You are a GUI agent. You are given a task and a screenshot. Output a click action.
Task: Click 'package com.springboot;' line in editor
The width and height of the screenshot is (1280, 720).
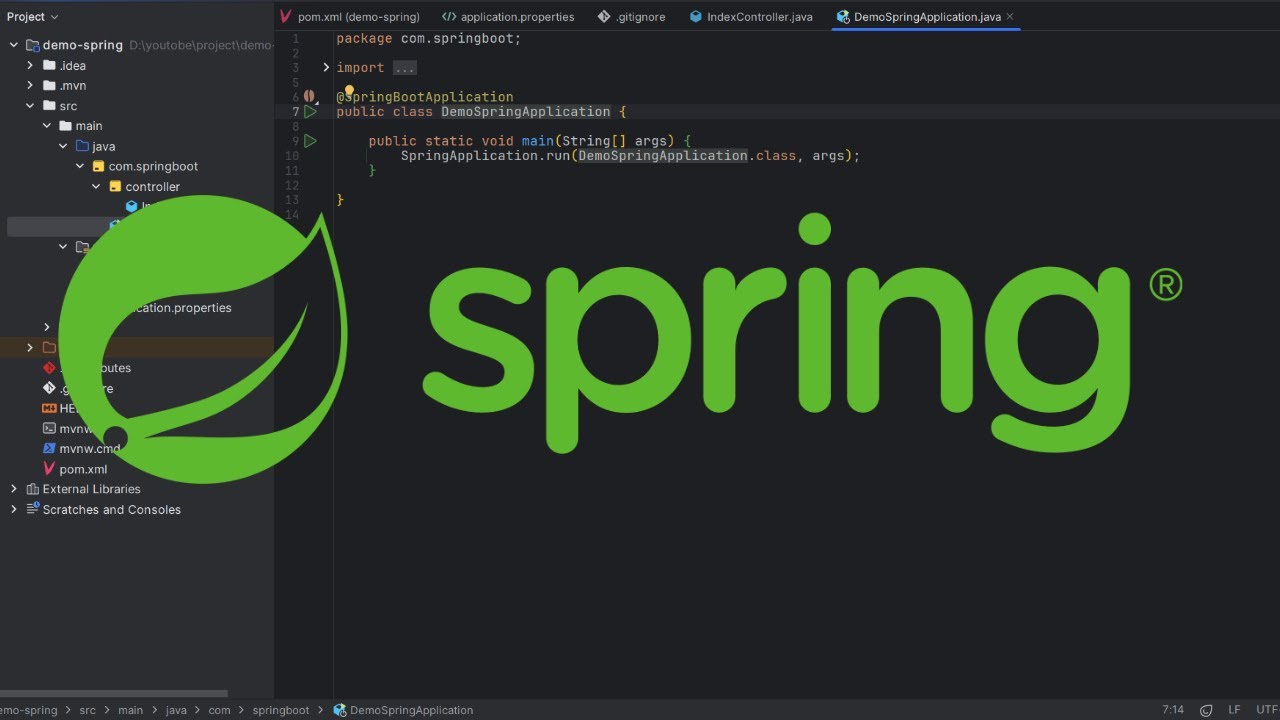click(x=429, y=39)
